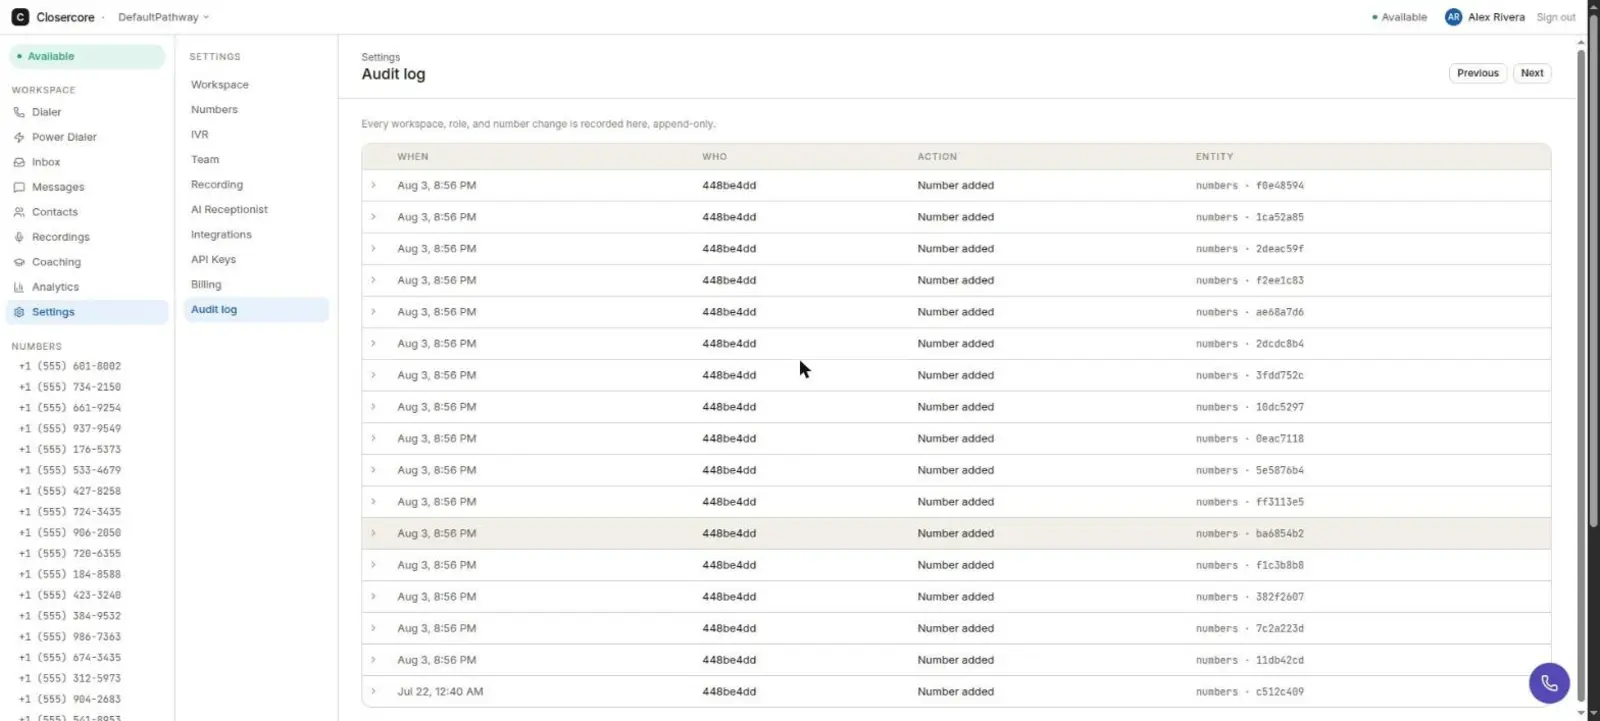Click the Available status in top bar
This screenshot has width=1600, height=721.
(x=1399, y=17)
